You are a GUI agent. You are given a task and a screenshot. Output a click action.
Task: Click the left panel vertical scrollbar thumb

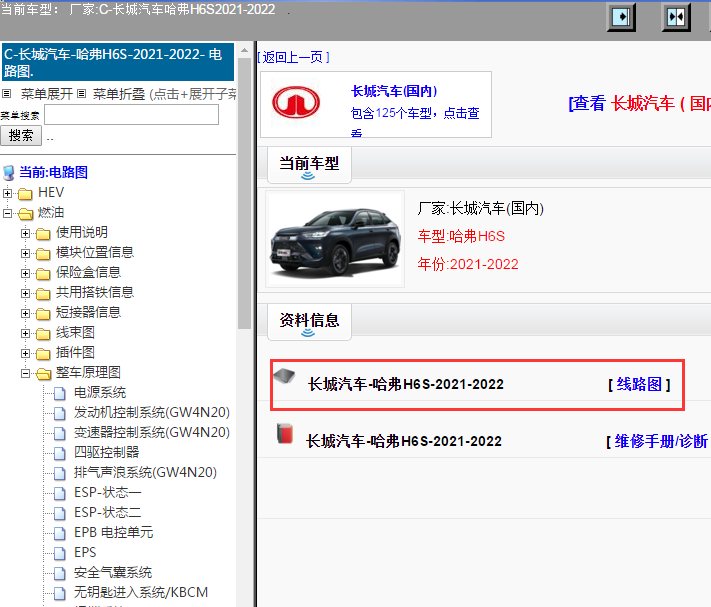tap(244, 193)
